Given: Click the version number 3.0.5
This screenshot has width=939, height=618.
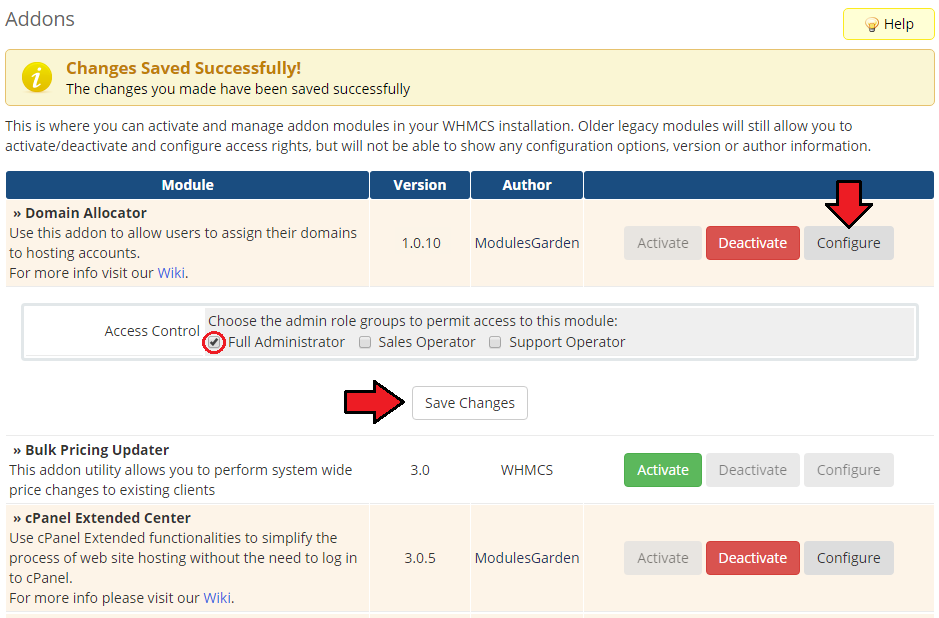Looking at the screenshot, I should (x=420, y=558).
